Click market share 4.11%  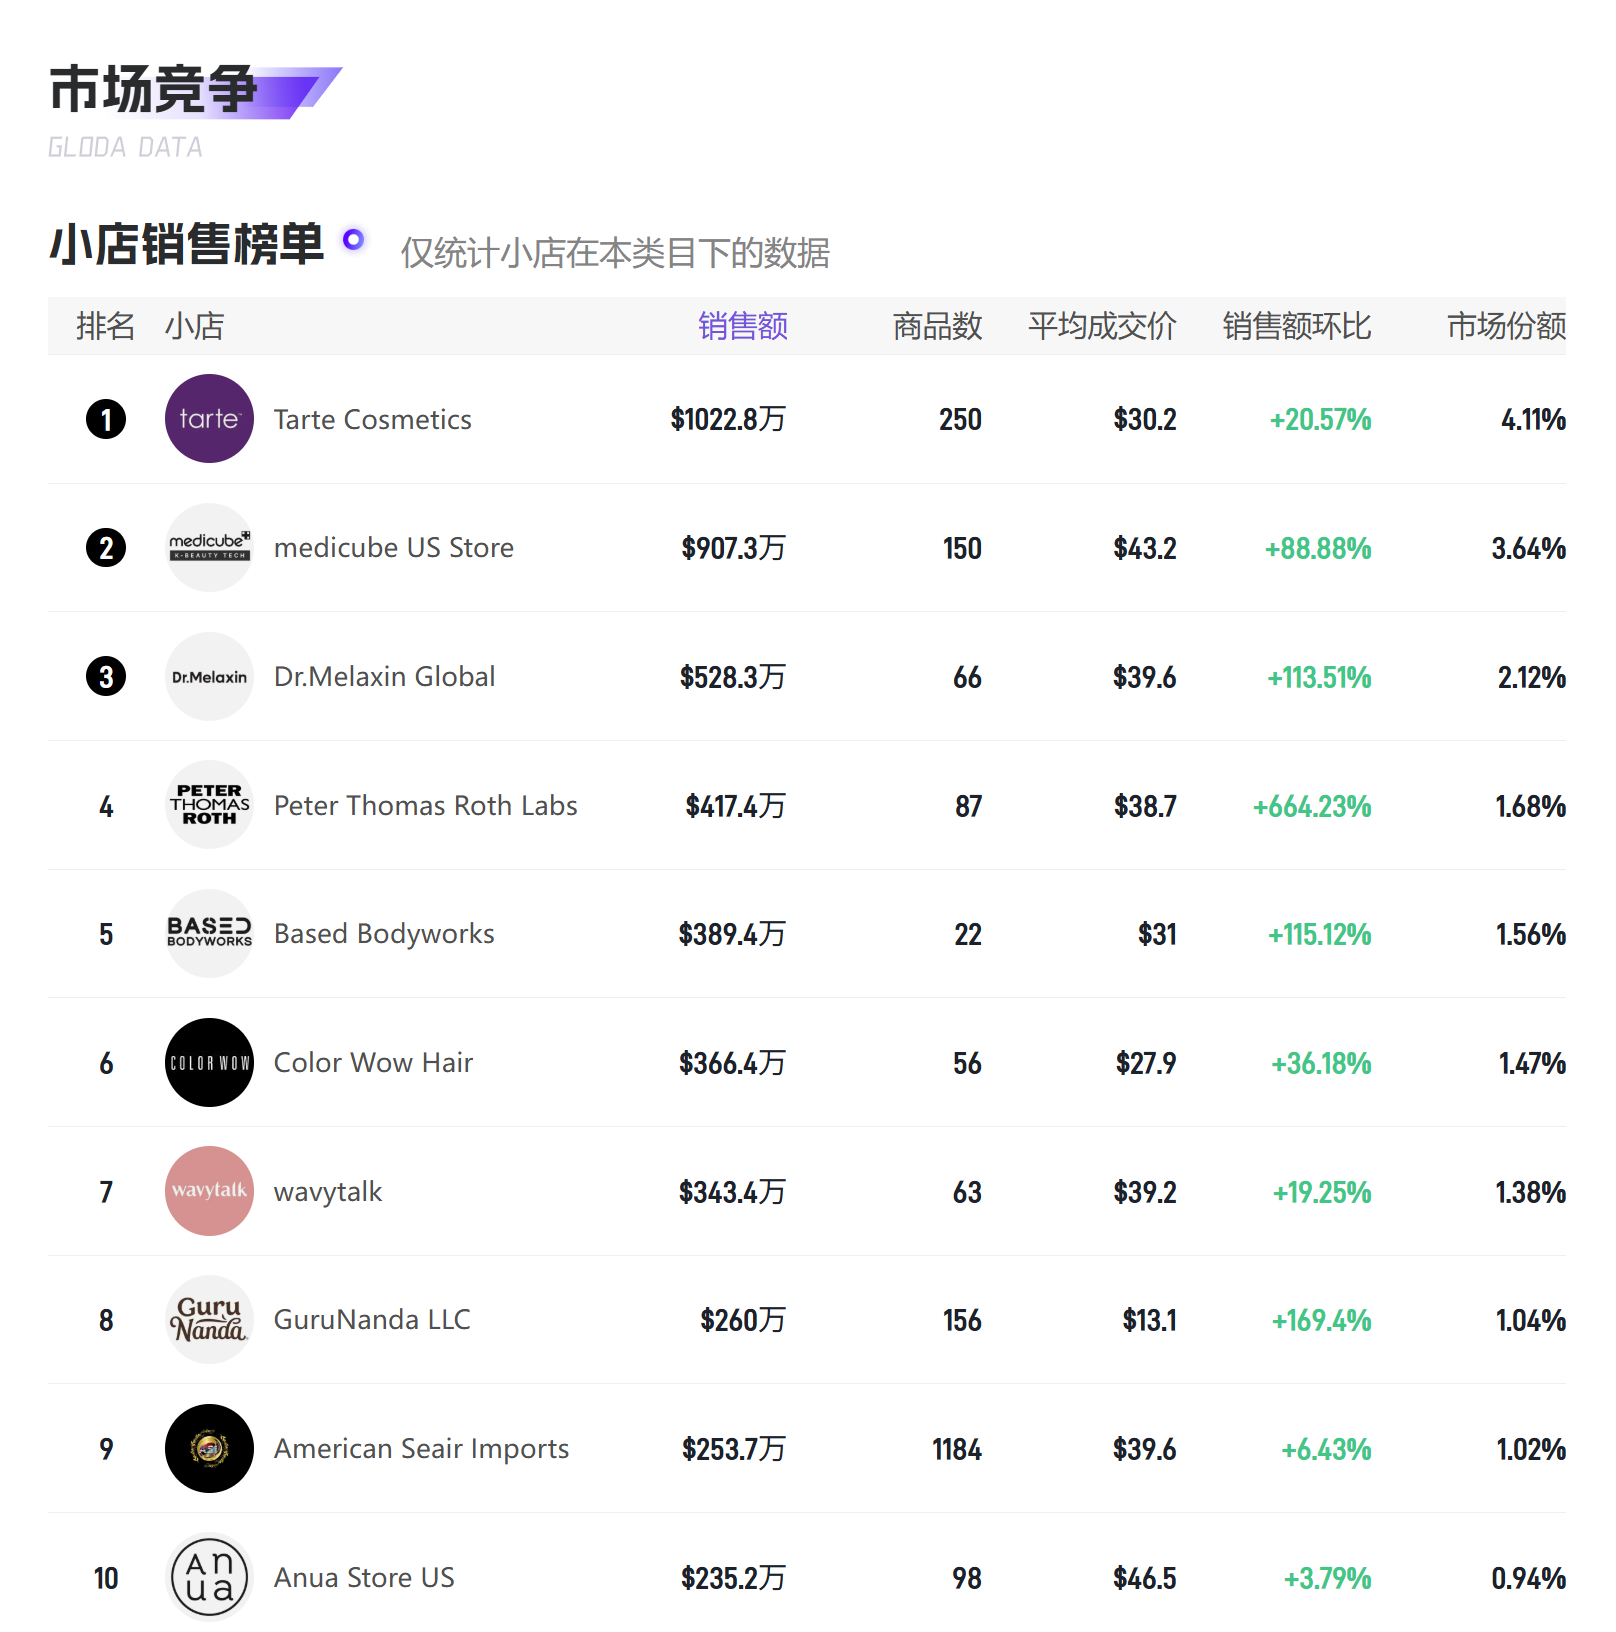[x=1534, y=419]
